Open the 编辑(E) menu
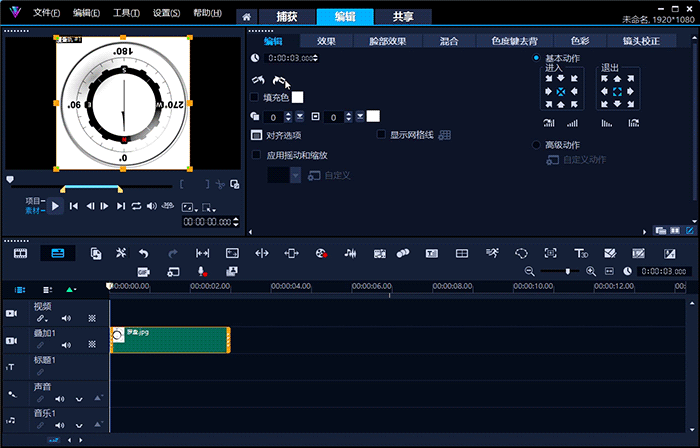 tap(86, 13)
